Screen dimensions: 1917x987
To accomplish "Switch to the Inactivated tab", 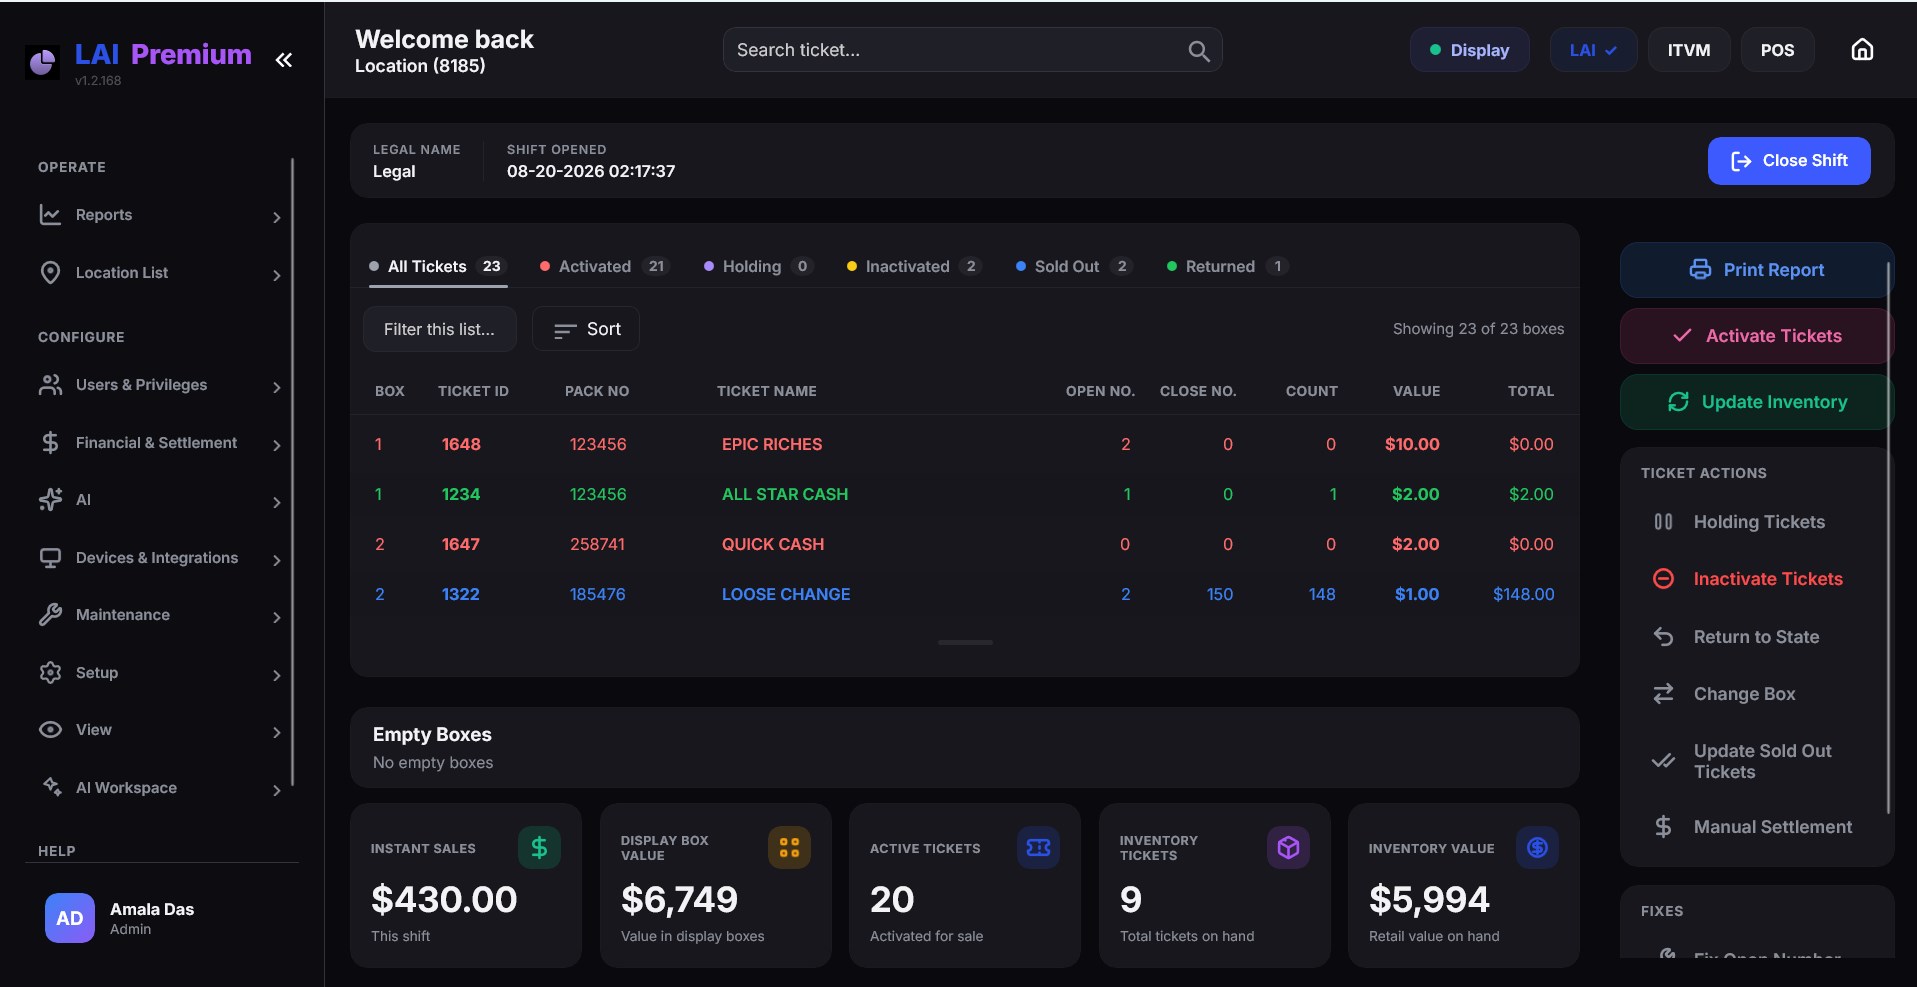I will [914, 267].
